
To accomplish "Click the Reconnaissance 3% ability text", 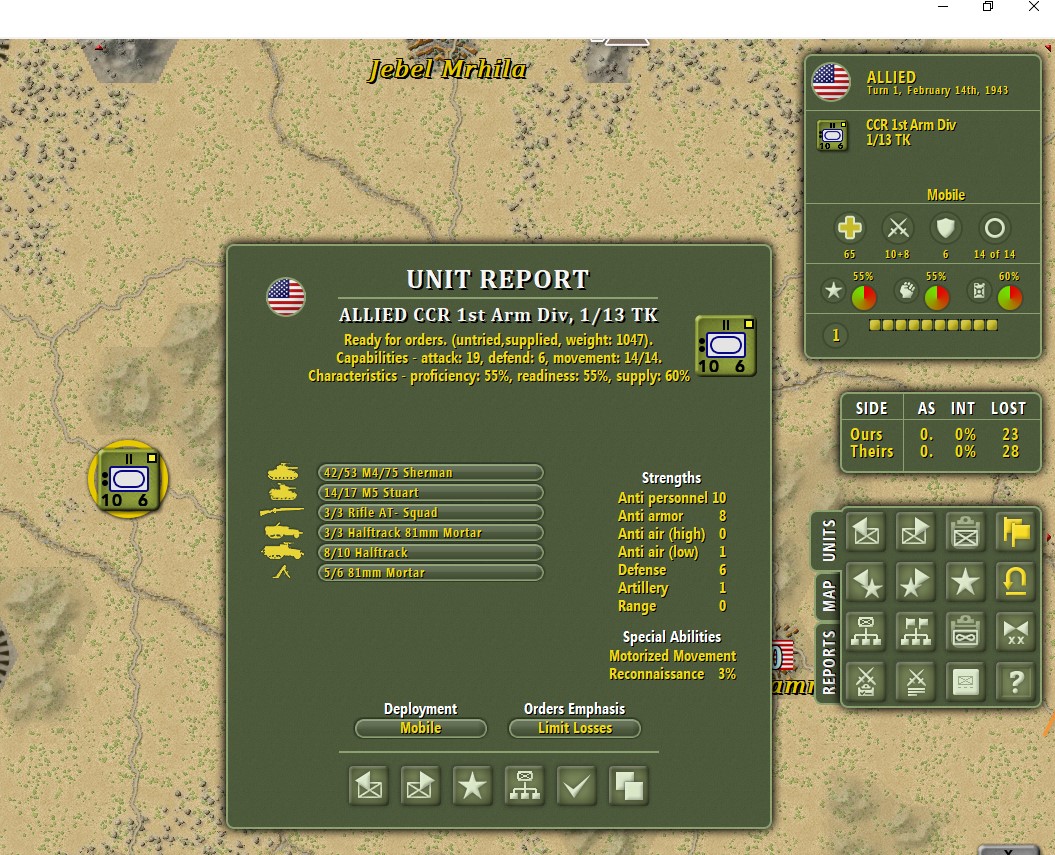I will (672, 674).
